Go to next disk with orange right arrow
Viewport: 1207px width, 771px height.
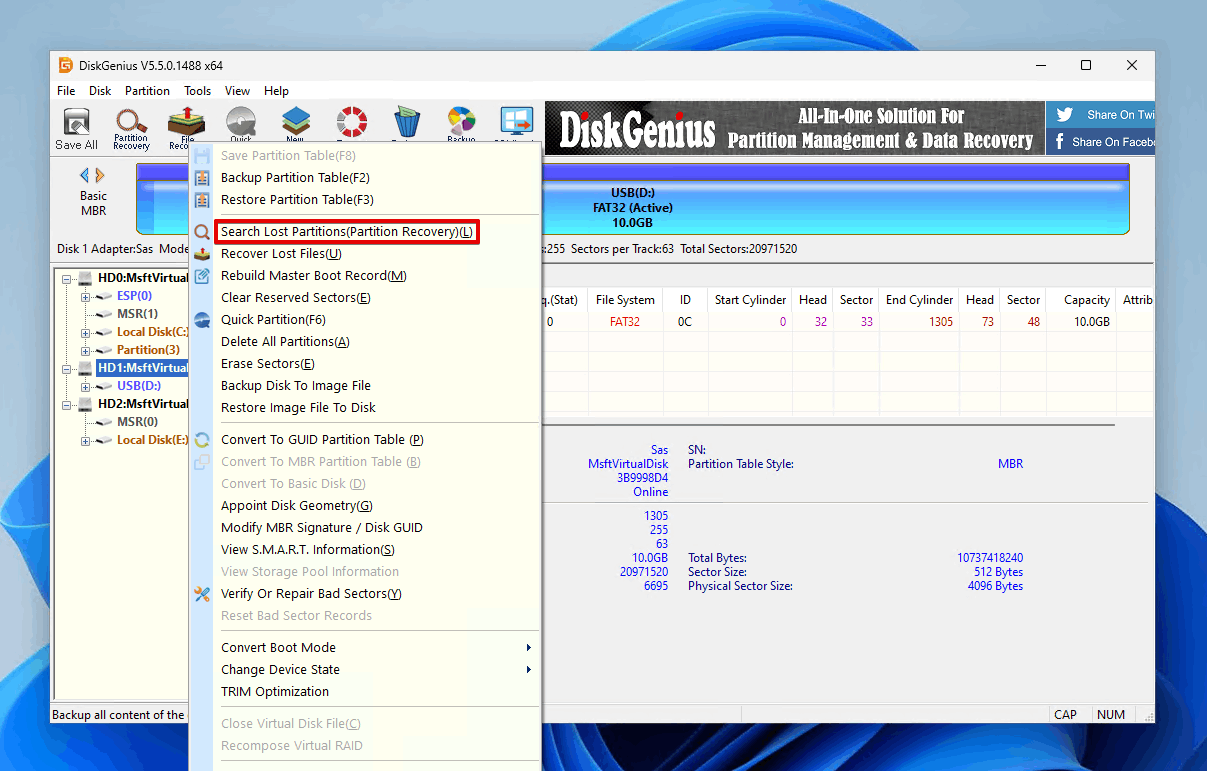pos(100,175)
